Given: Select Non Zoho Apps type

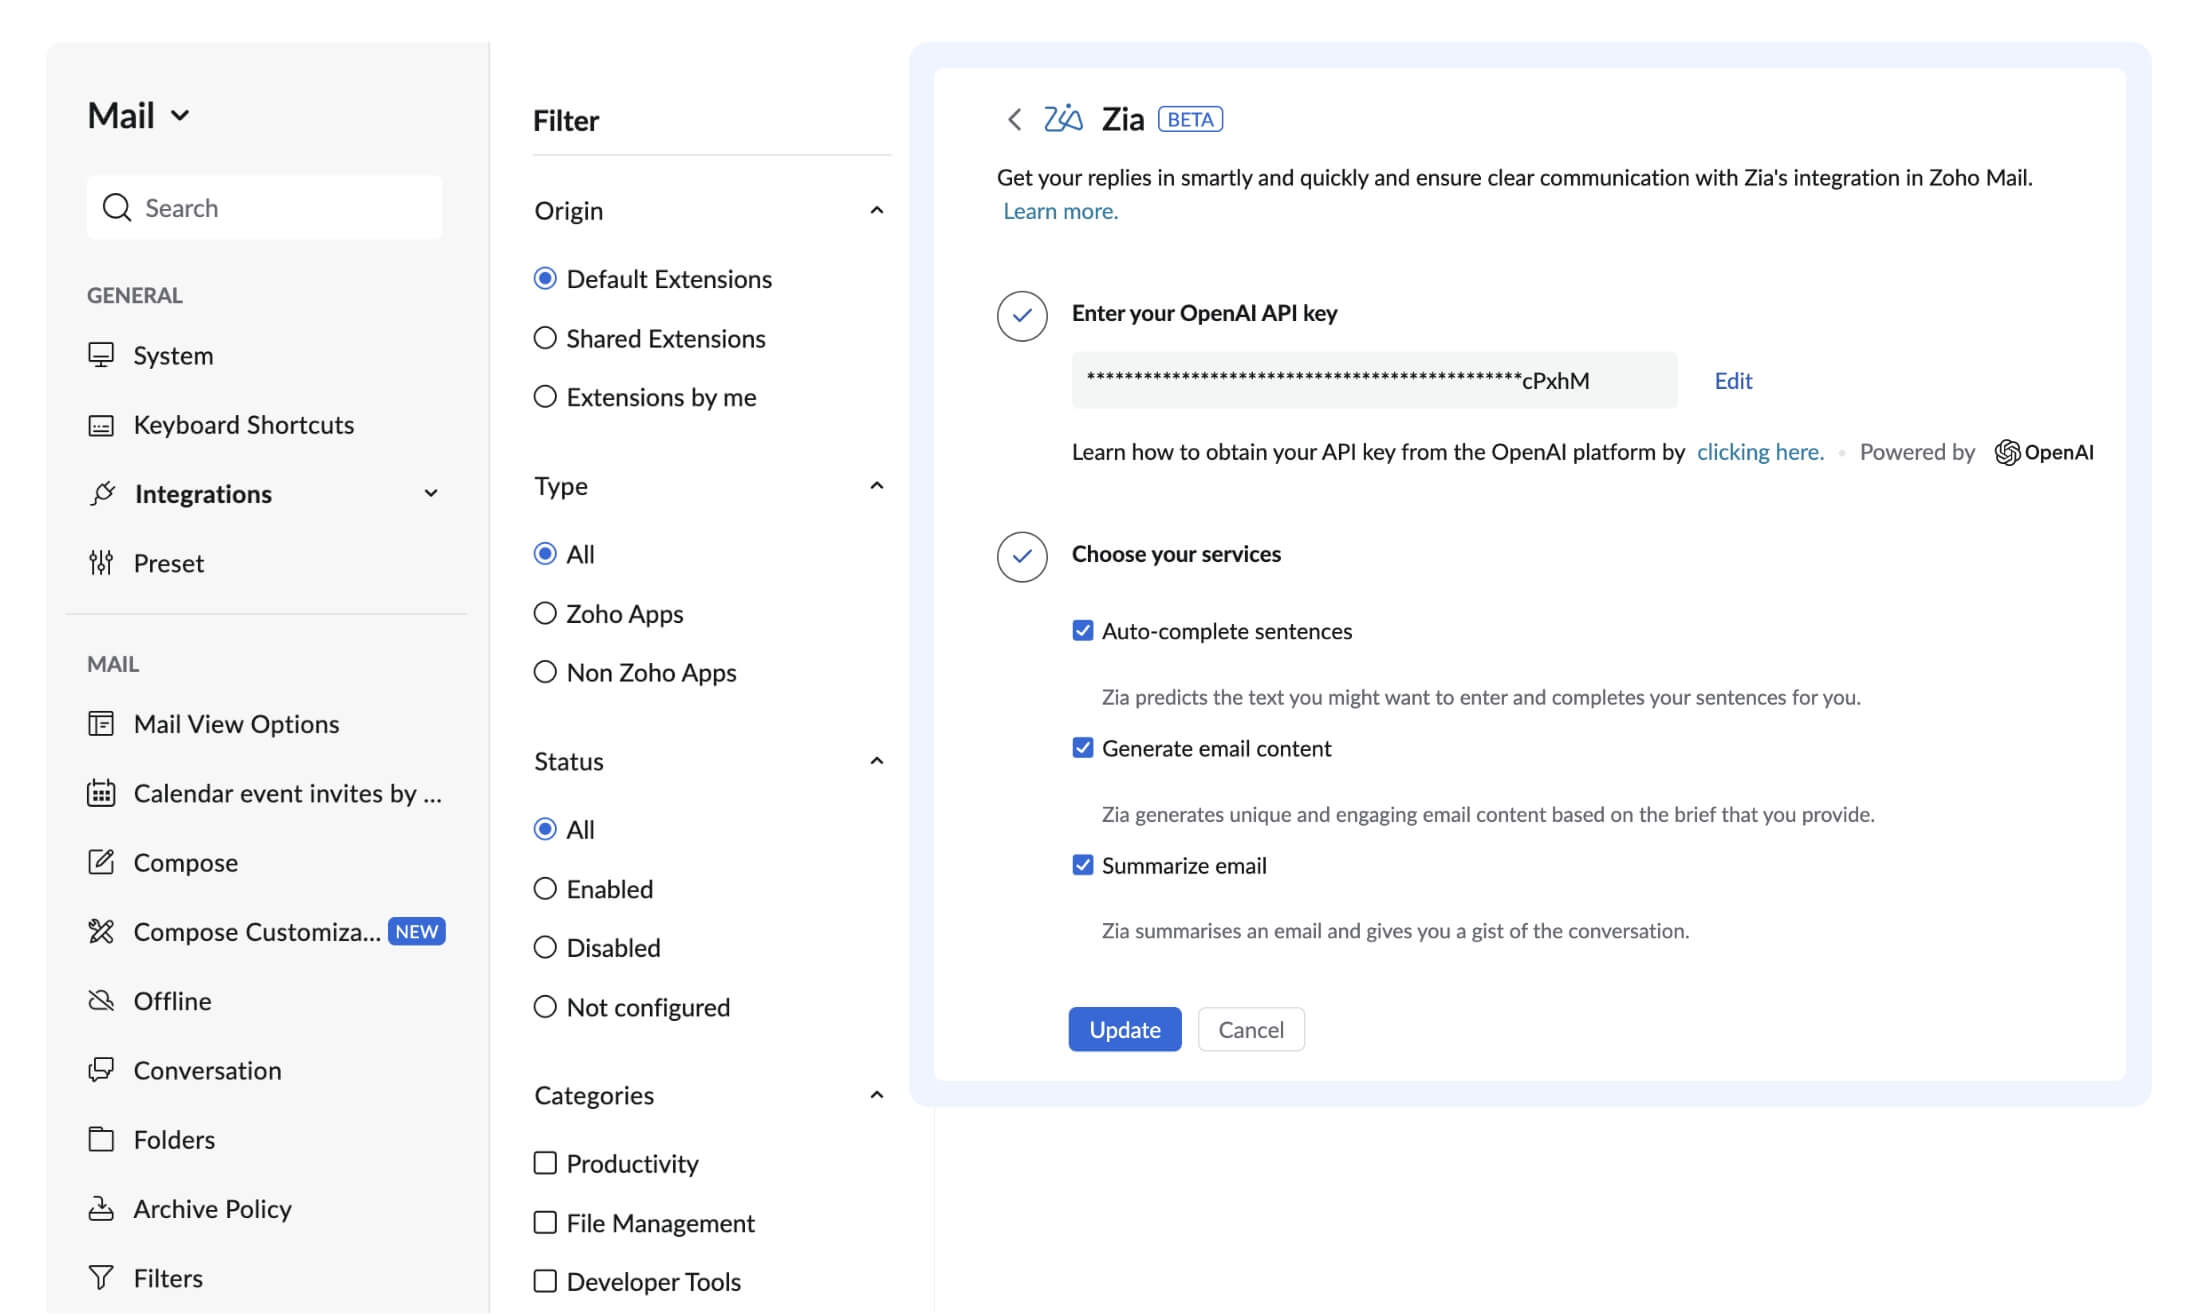Looking at the screenshot, I should (x=545, y=672).
